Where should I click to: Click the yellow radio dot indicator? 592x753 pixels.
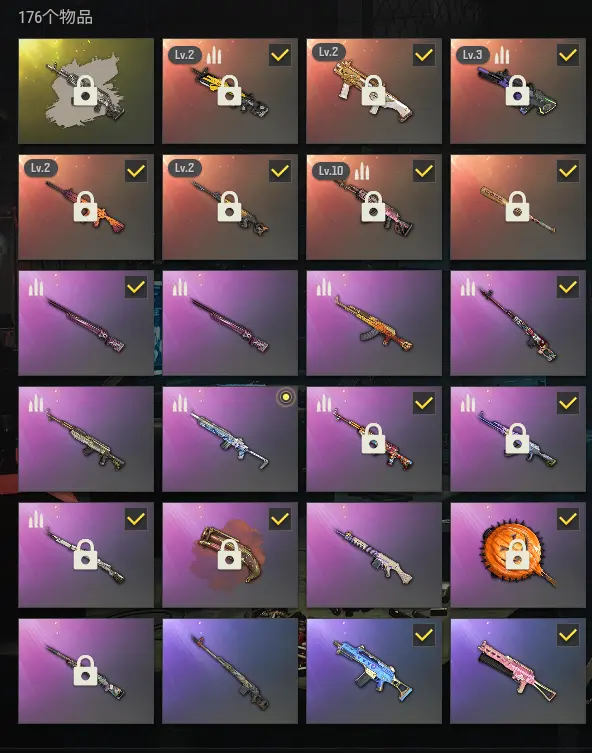click(x=286, y=397)
